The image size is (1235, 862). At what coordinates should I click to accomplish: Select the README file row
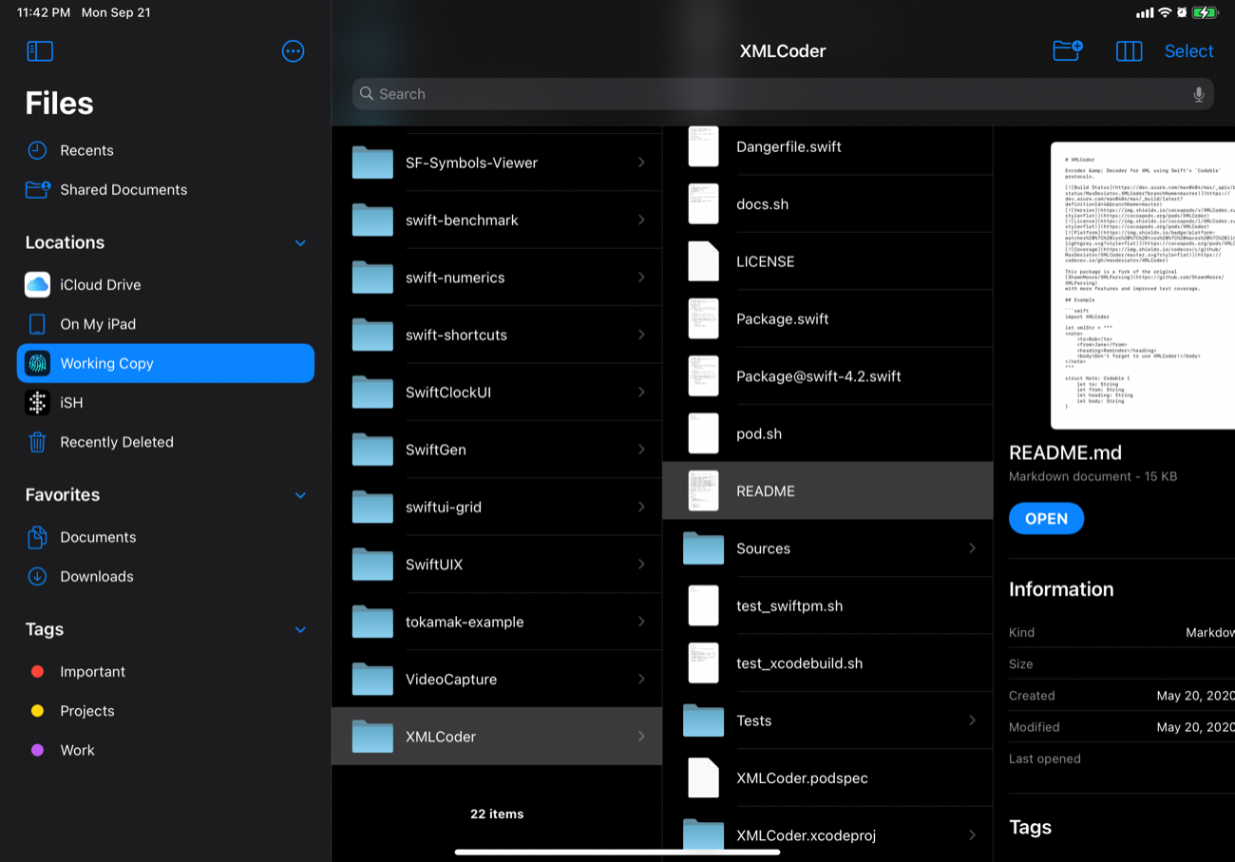point(828,491)
